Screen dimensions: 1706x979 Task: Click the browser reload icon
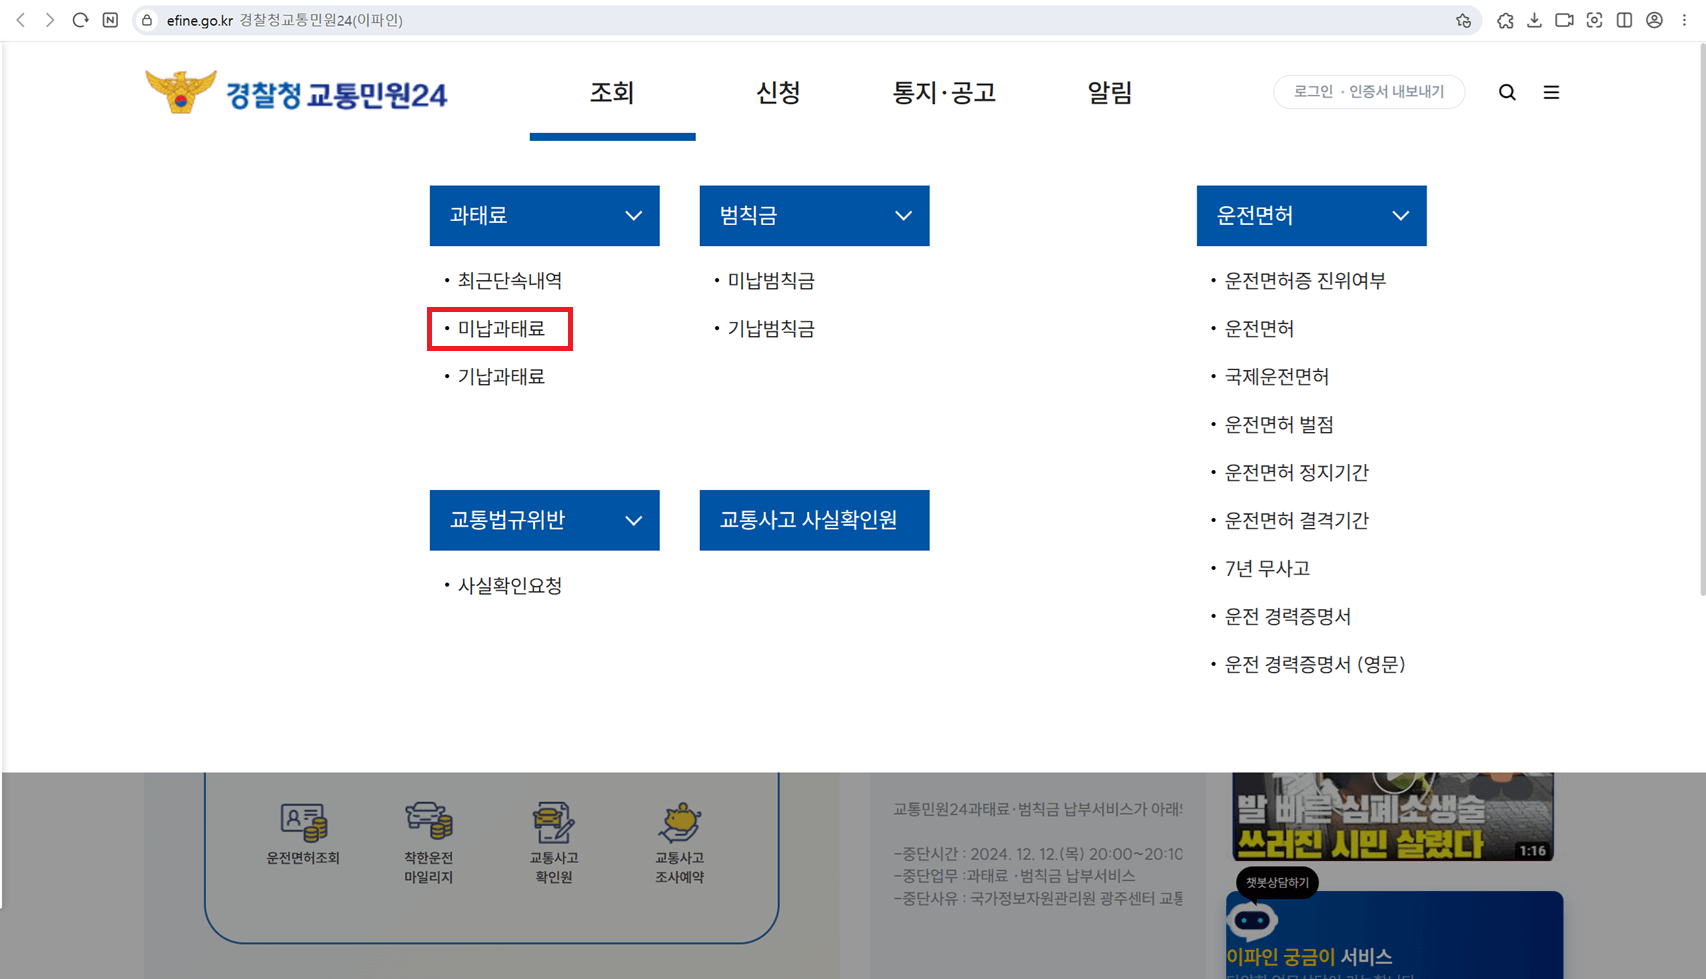point(80,19)
